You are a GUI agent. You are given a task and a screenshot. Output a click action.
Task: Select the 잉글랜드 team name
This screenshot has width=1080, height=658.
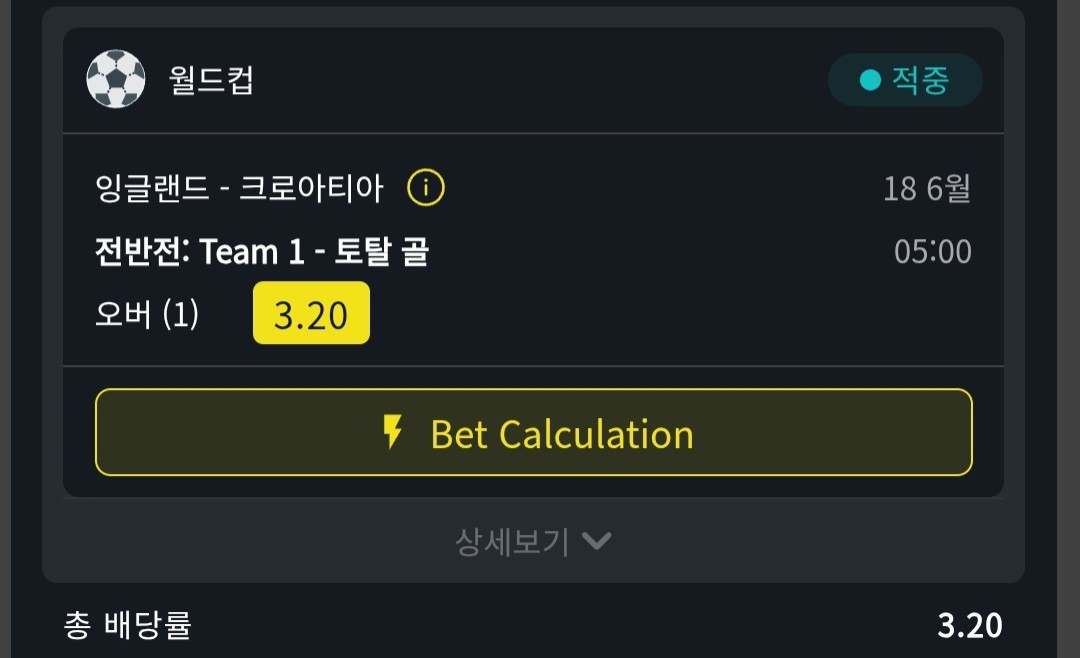(152, 187)
